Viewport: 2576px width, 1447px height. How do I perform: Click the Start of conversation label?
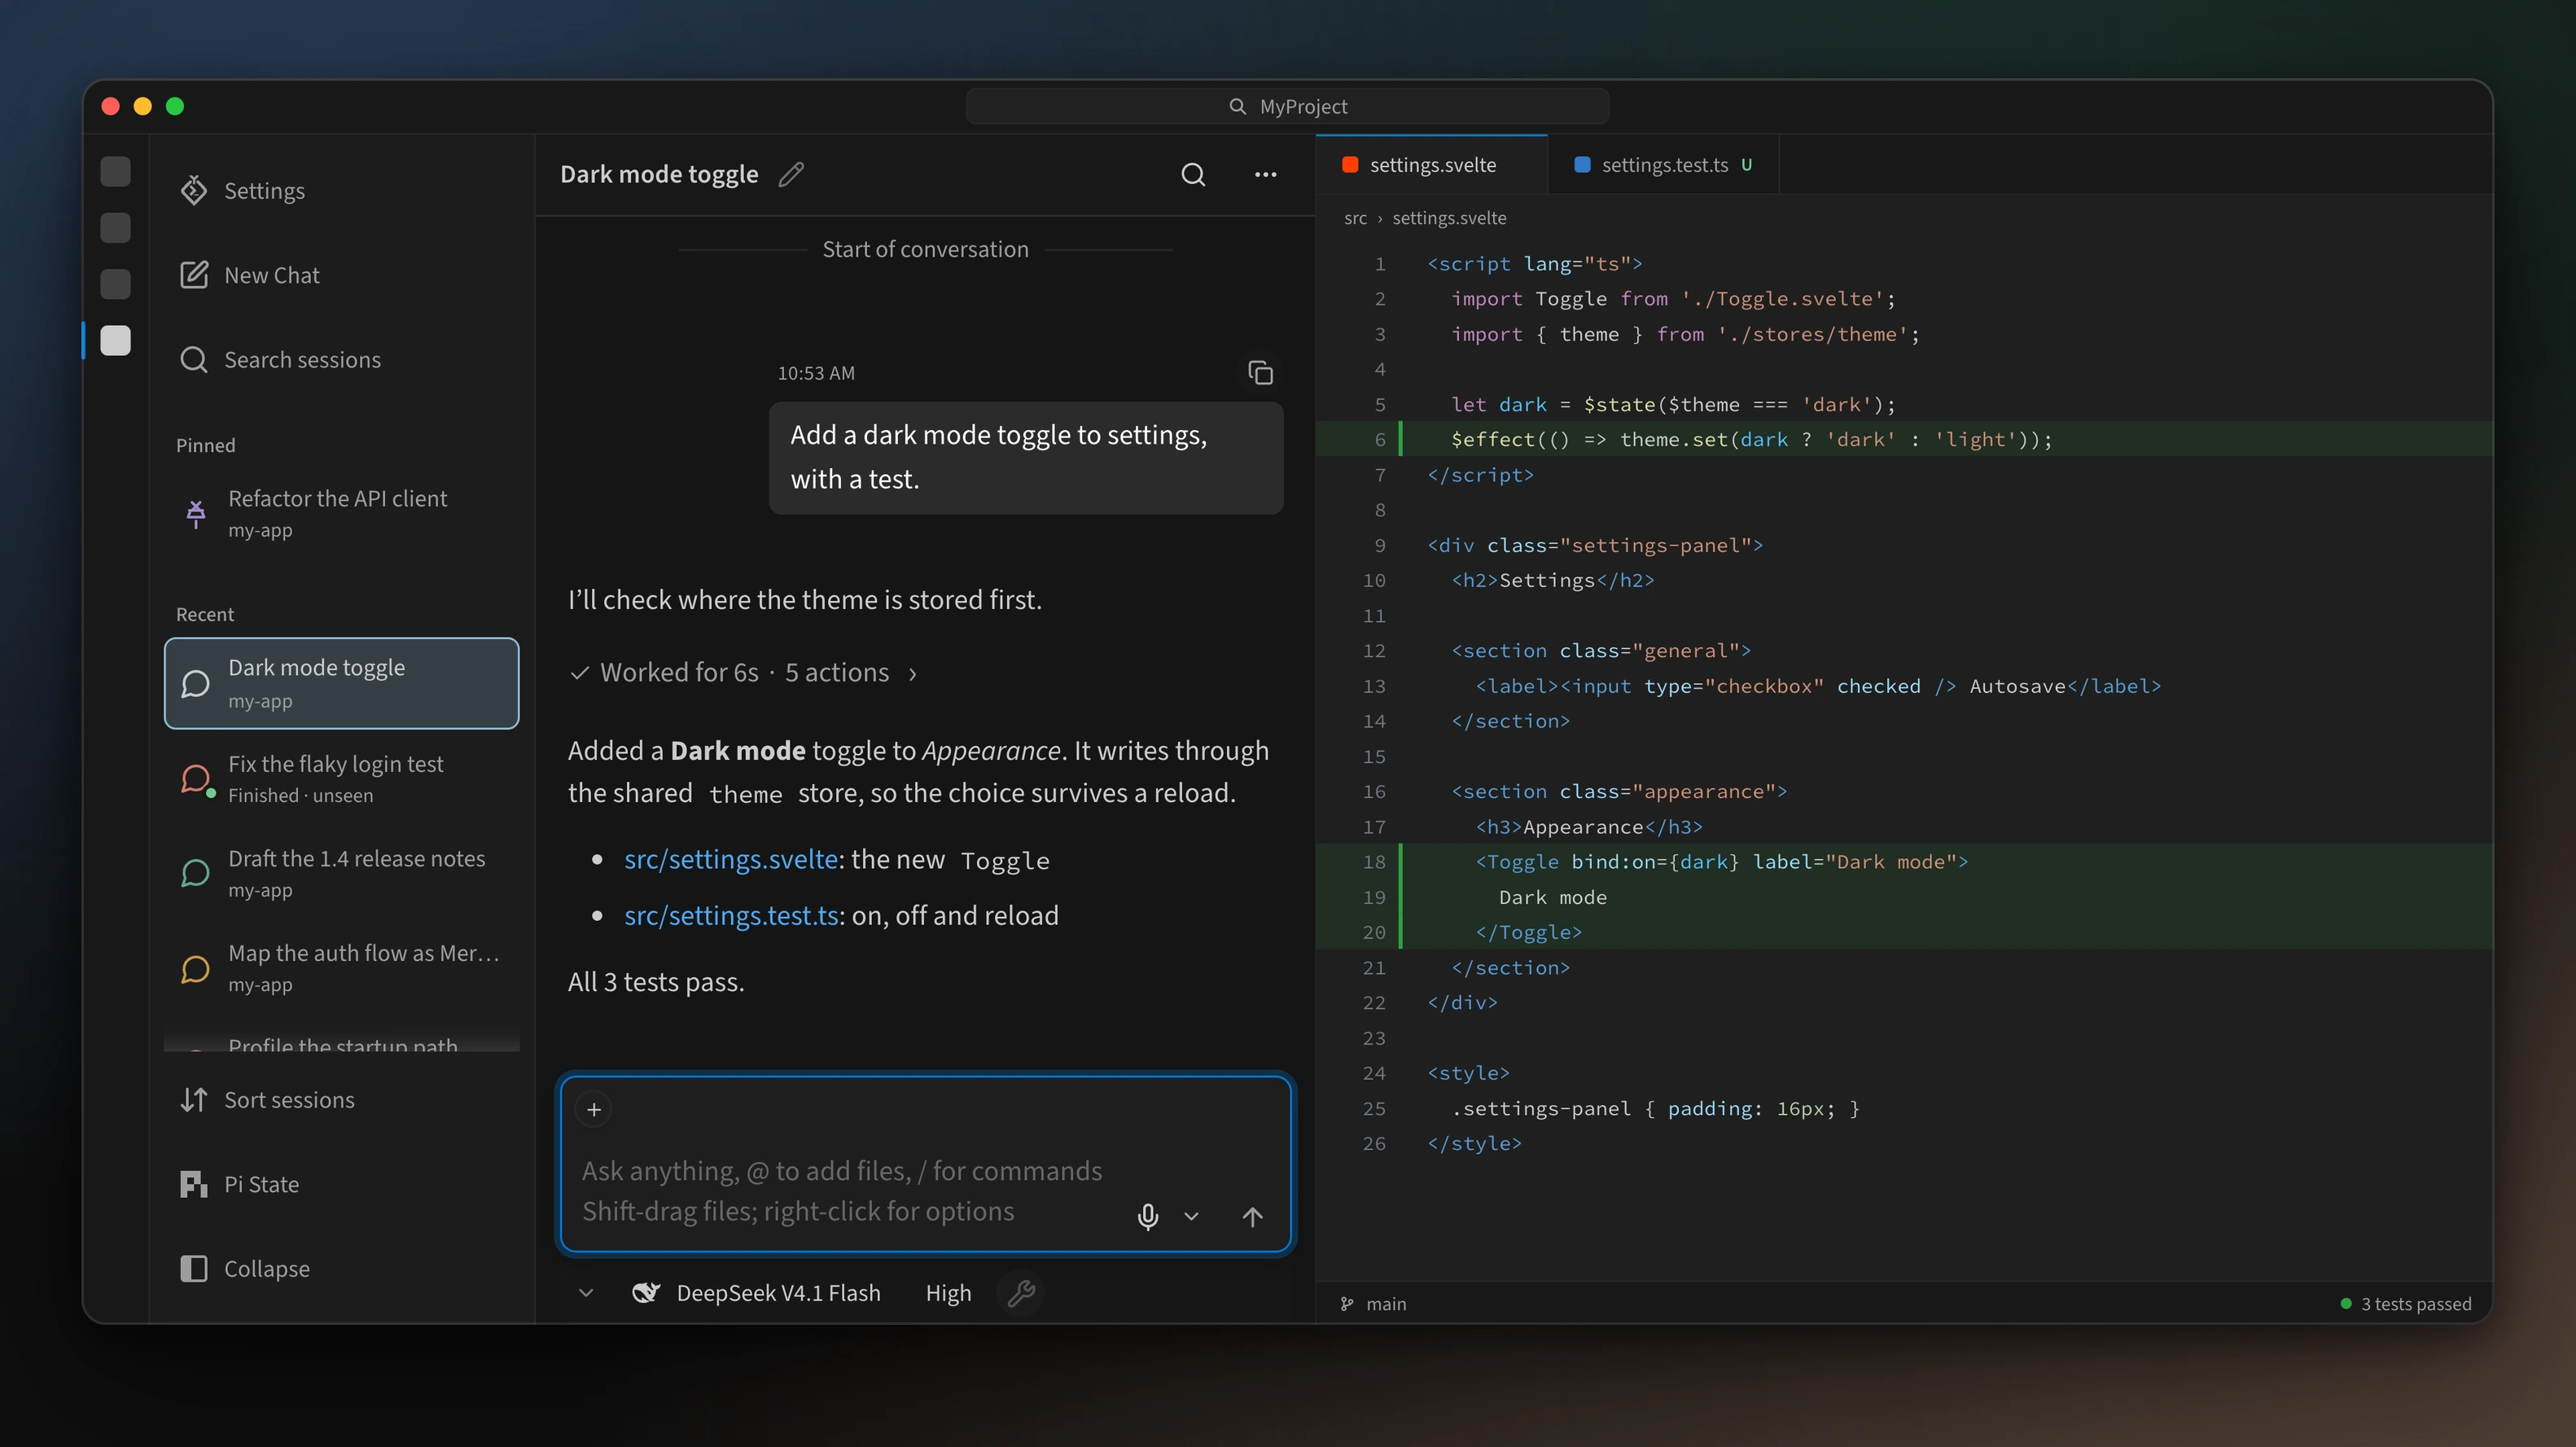(925, 249)
